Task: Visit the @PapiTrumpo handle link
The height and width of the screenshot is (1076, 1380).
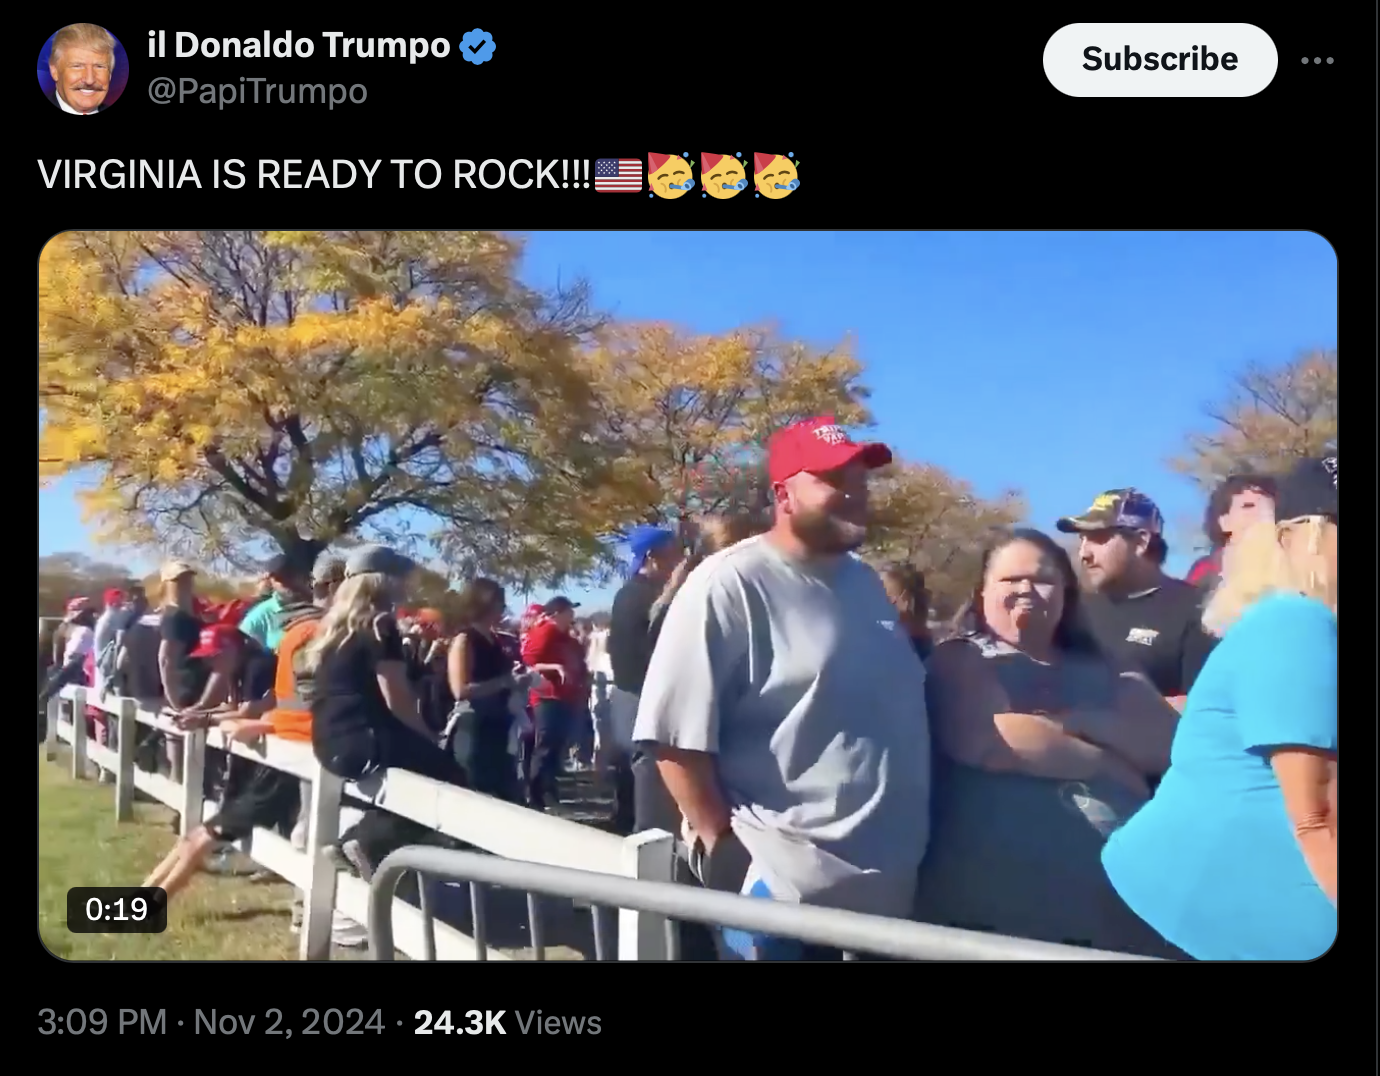Action: click(x=257, y=91)
